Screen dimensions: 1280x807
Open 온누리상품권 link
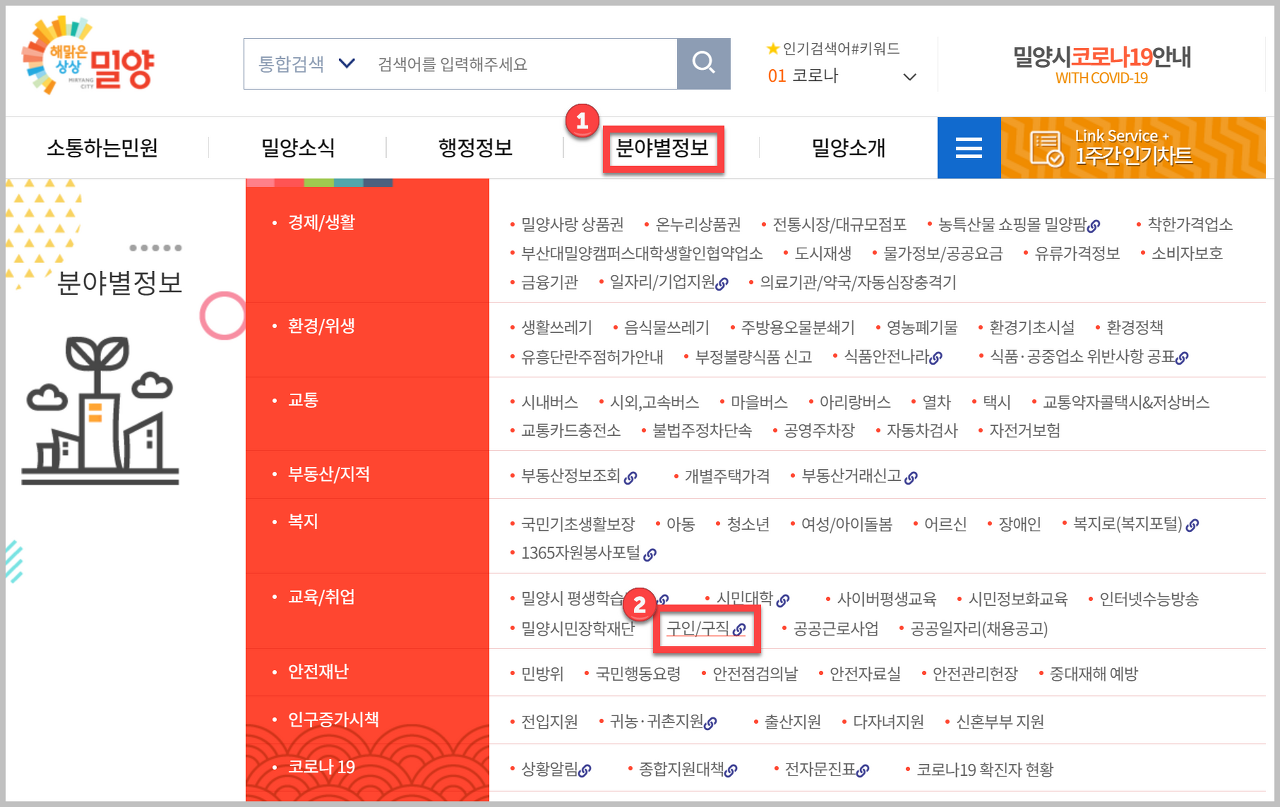[698, 224]
